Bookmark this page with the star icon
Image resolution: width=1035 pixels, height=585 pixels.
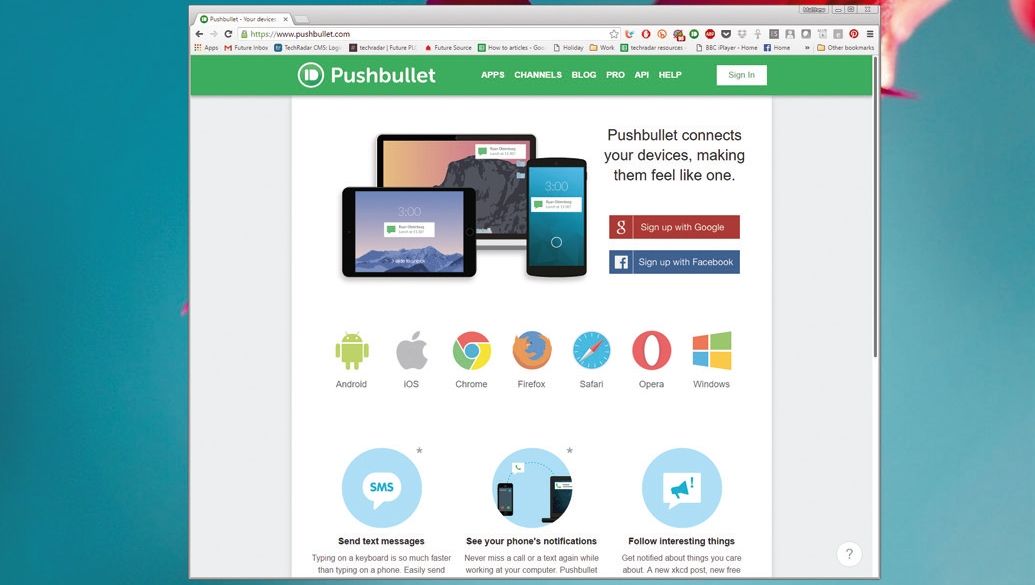tap(614, 34)
